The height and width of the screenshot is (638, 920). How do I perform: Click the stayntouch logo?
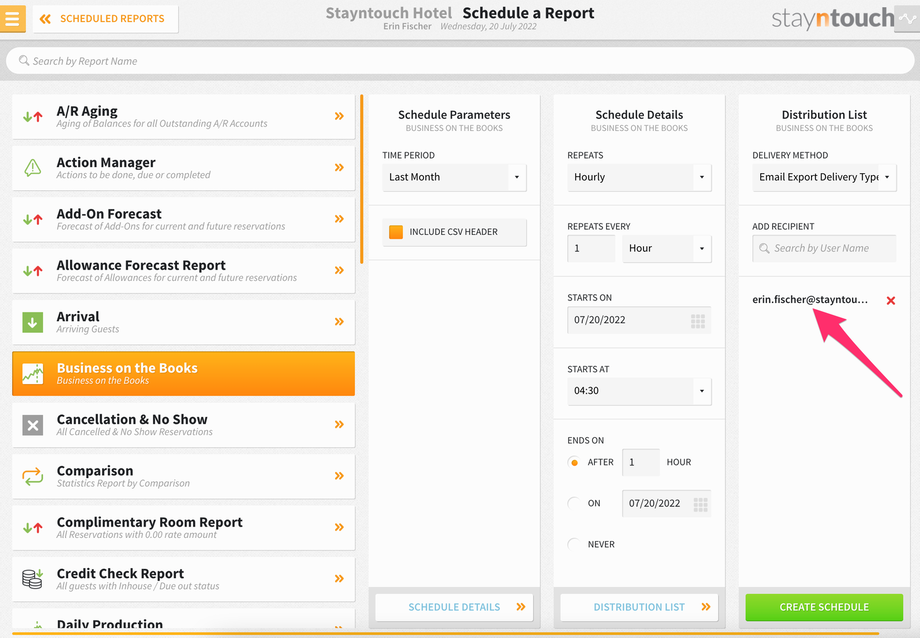[x=832, y=18]
